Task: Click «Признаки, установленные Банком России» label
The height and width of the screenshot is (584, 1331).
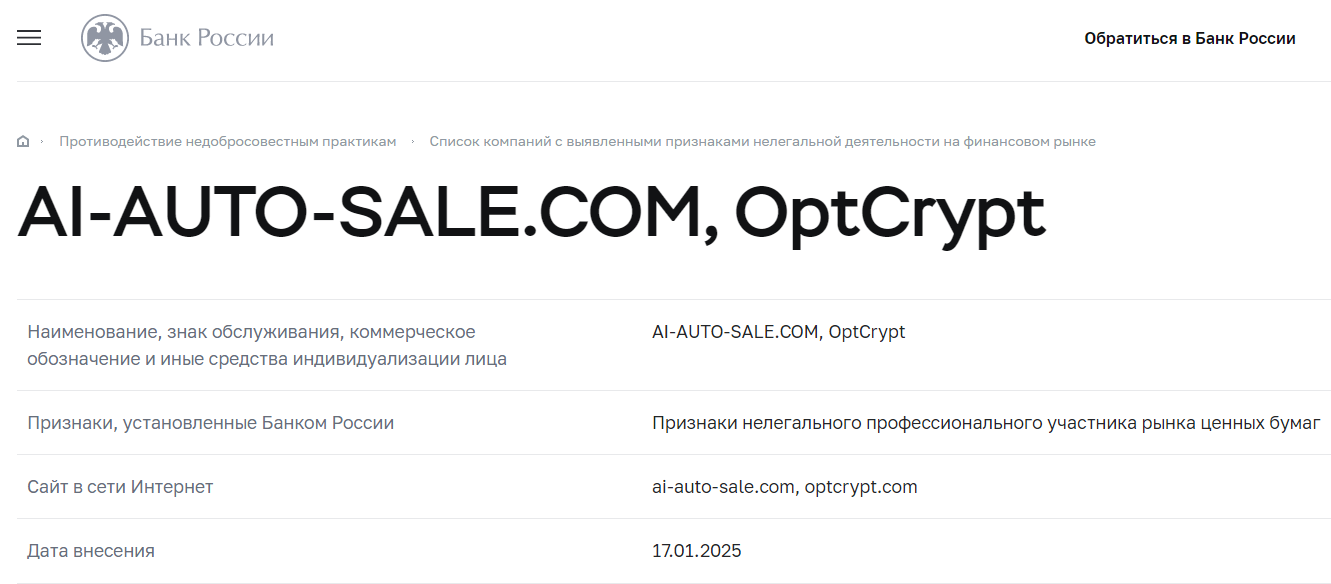Action: (x=210, y=423)
